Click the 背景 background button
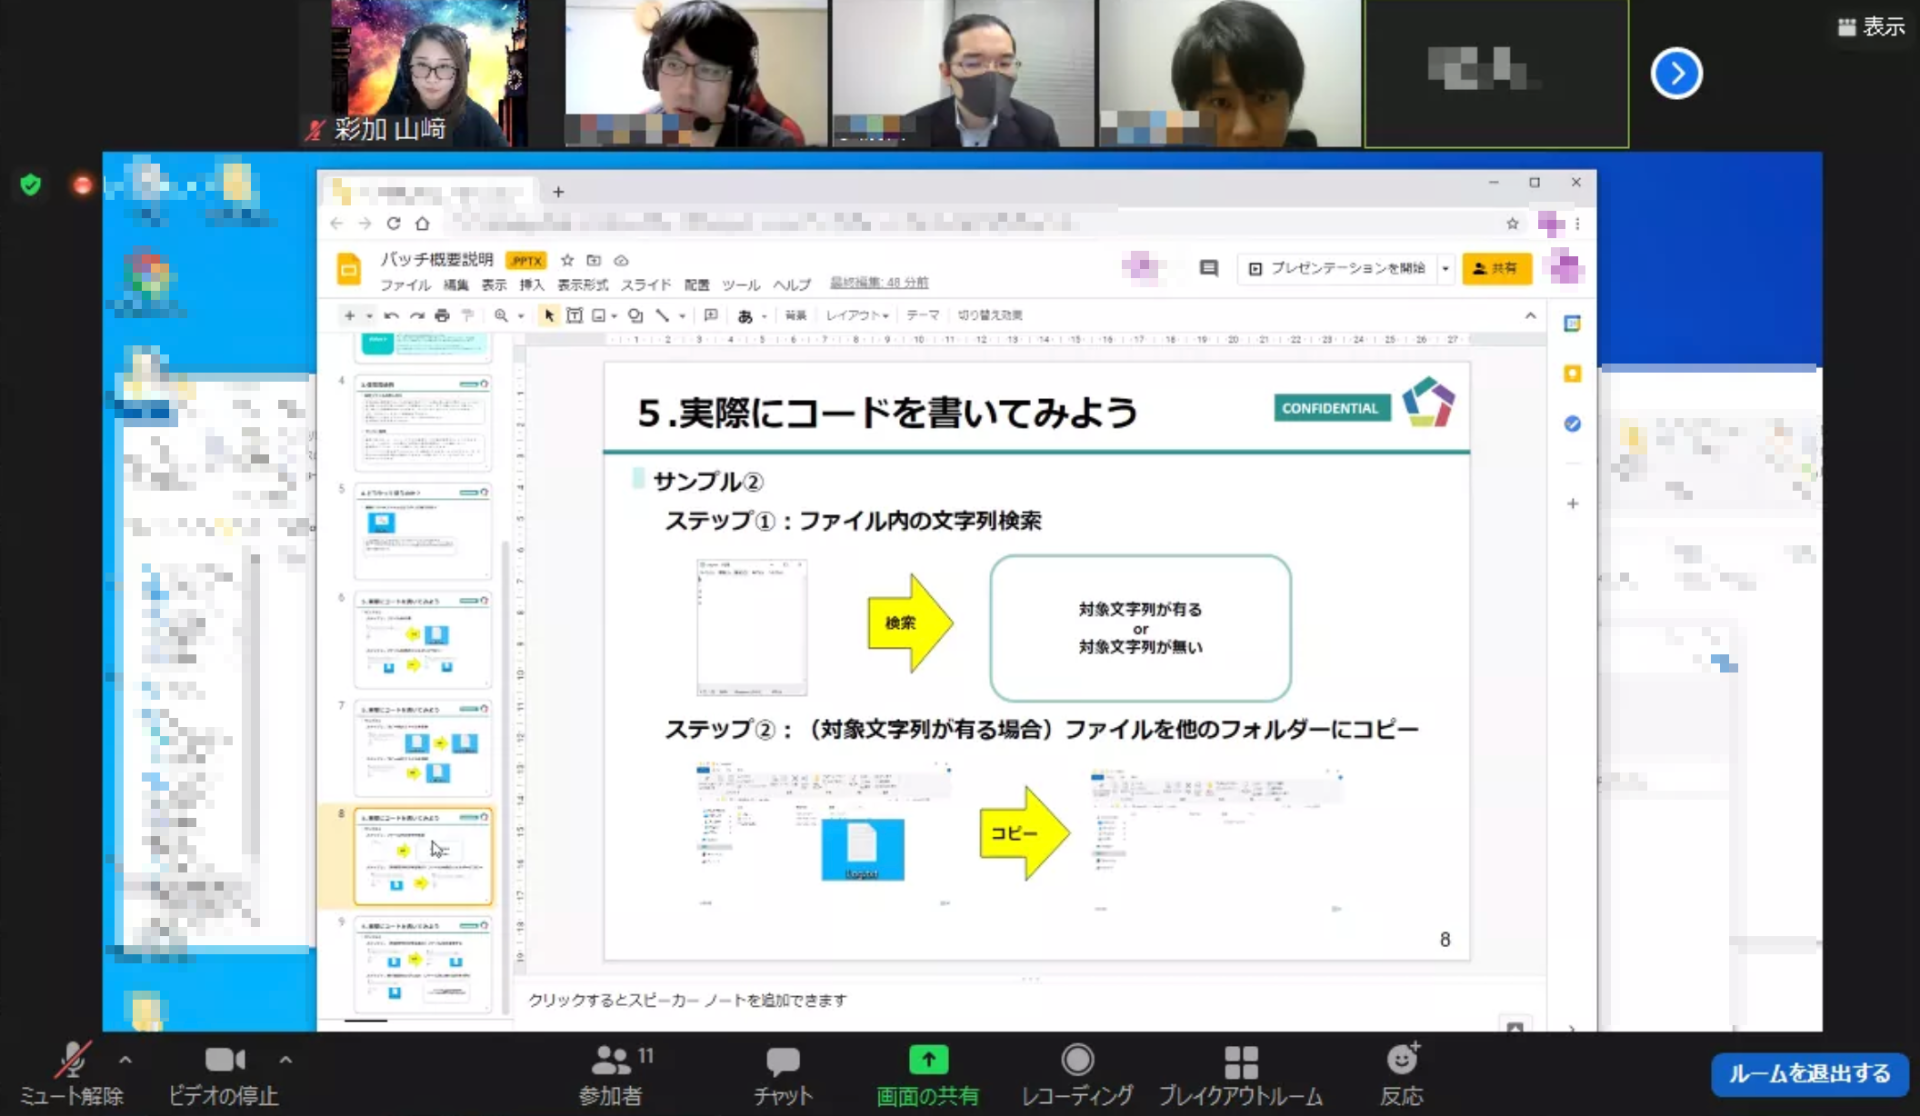The image size is (1920, 1116). coord(795,315)
